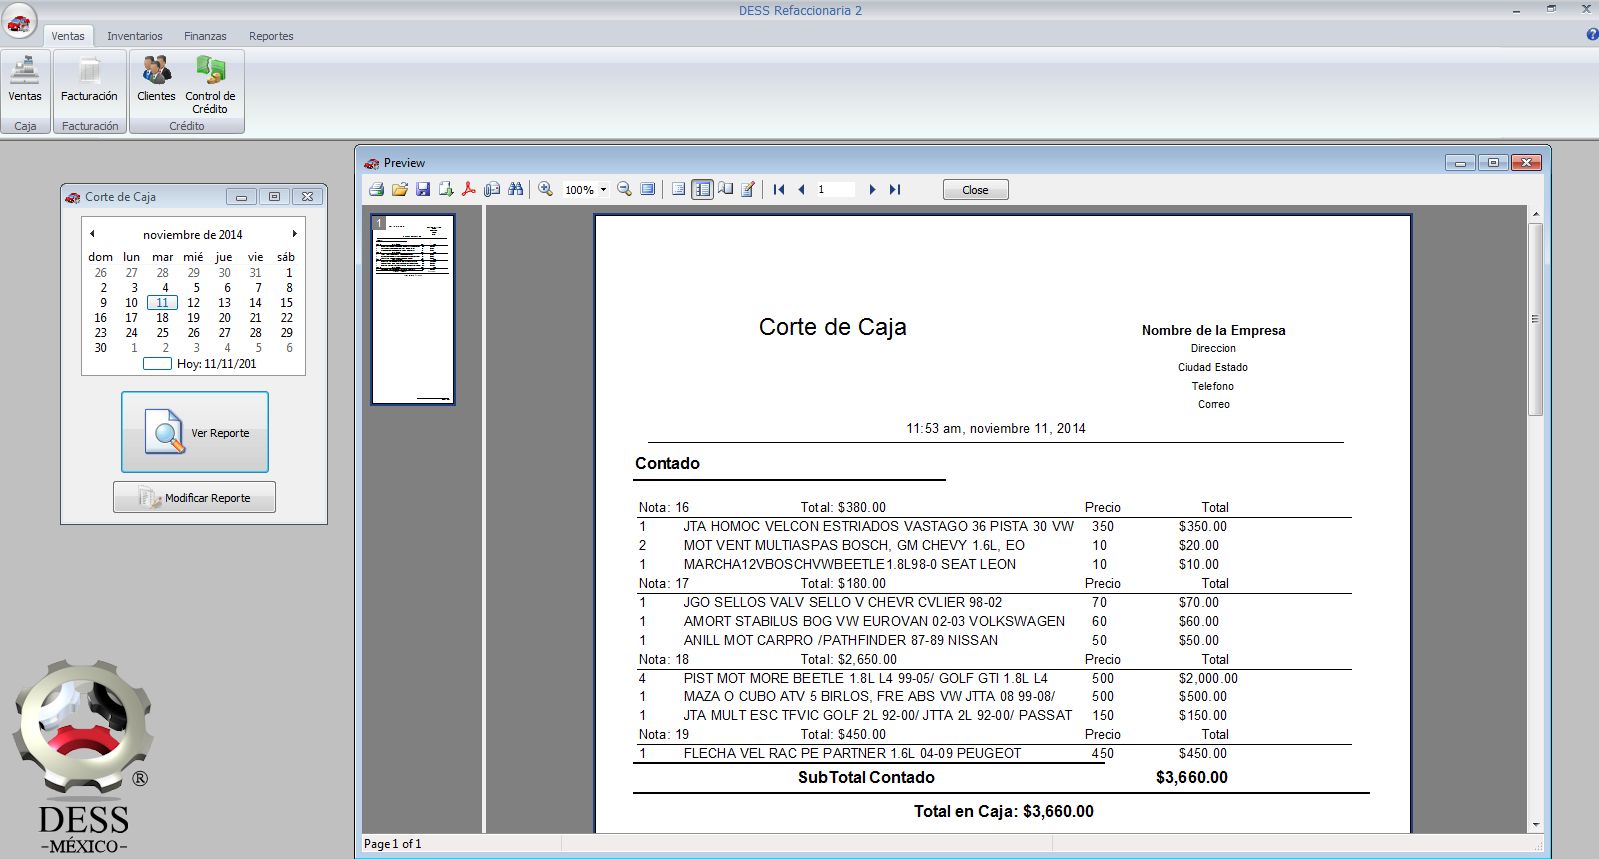
Task: Select day 11 in the calendar
Action: coord(162,303)
